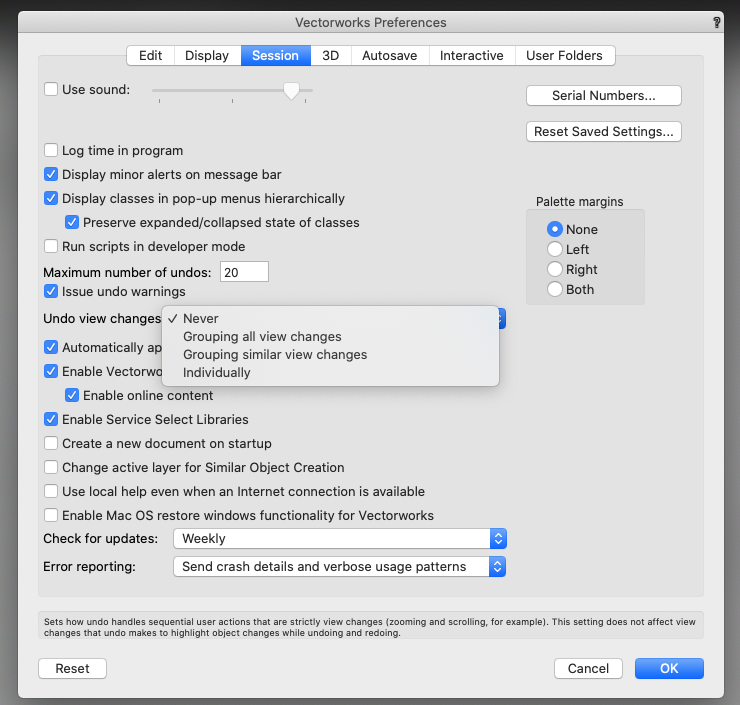740x705 pixels.
Task: Choose Grouping all view changes option
Action: point(262,337)
